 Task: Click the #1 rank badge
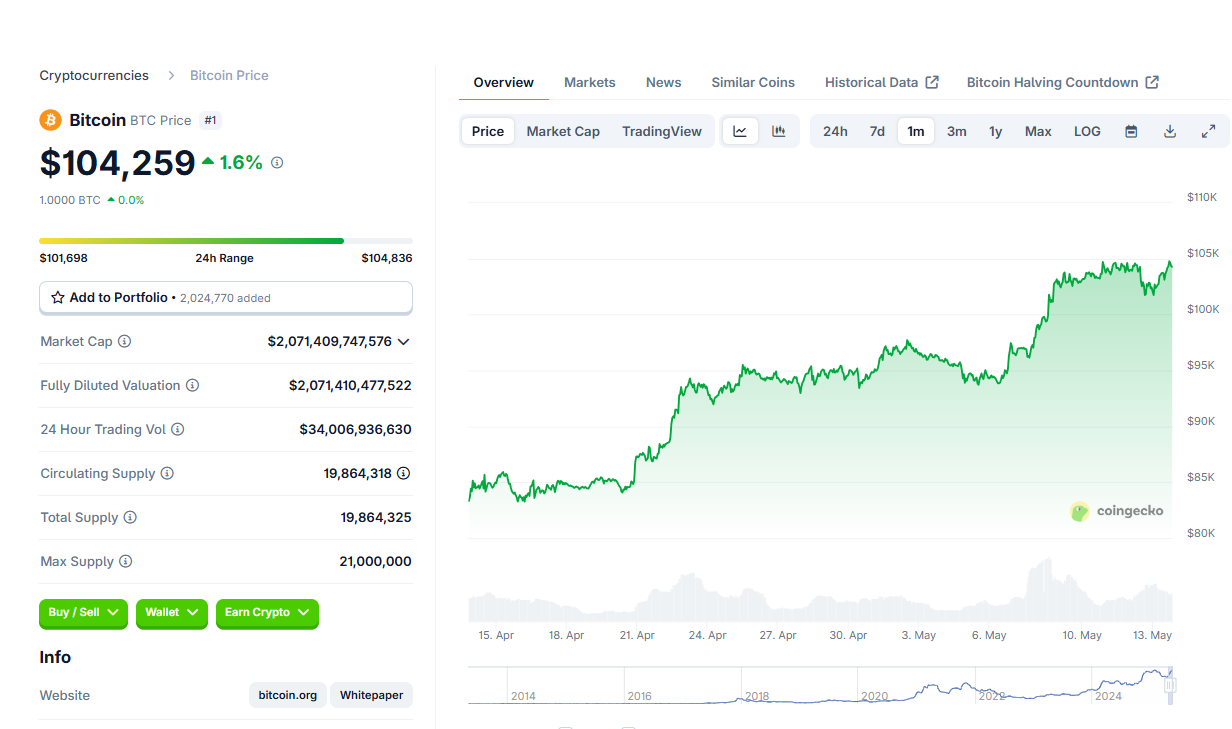pos(211,120)
